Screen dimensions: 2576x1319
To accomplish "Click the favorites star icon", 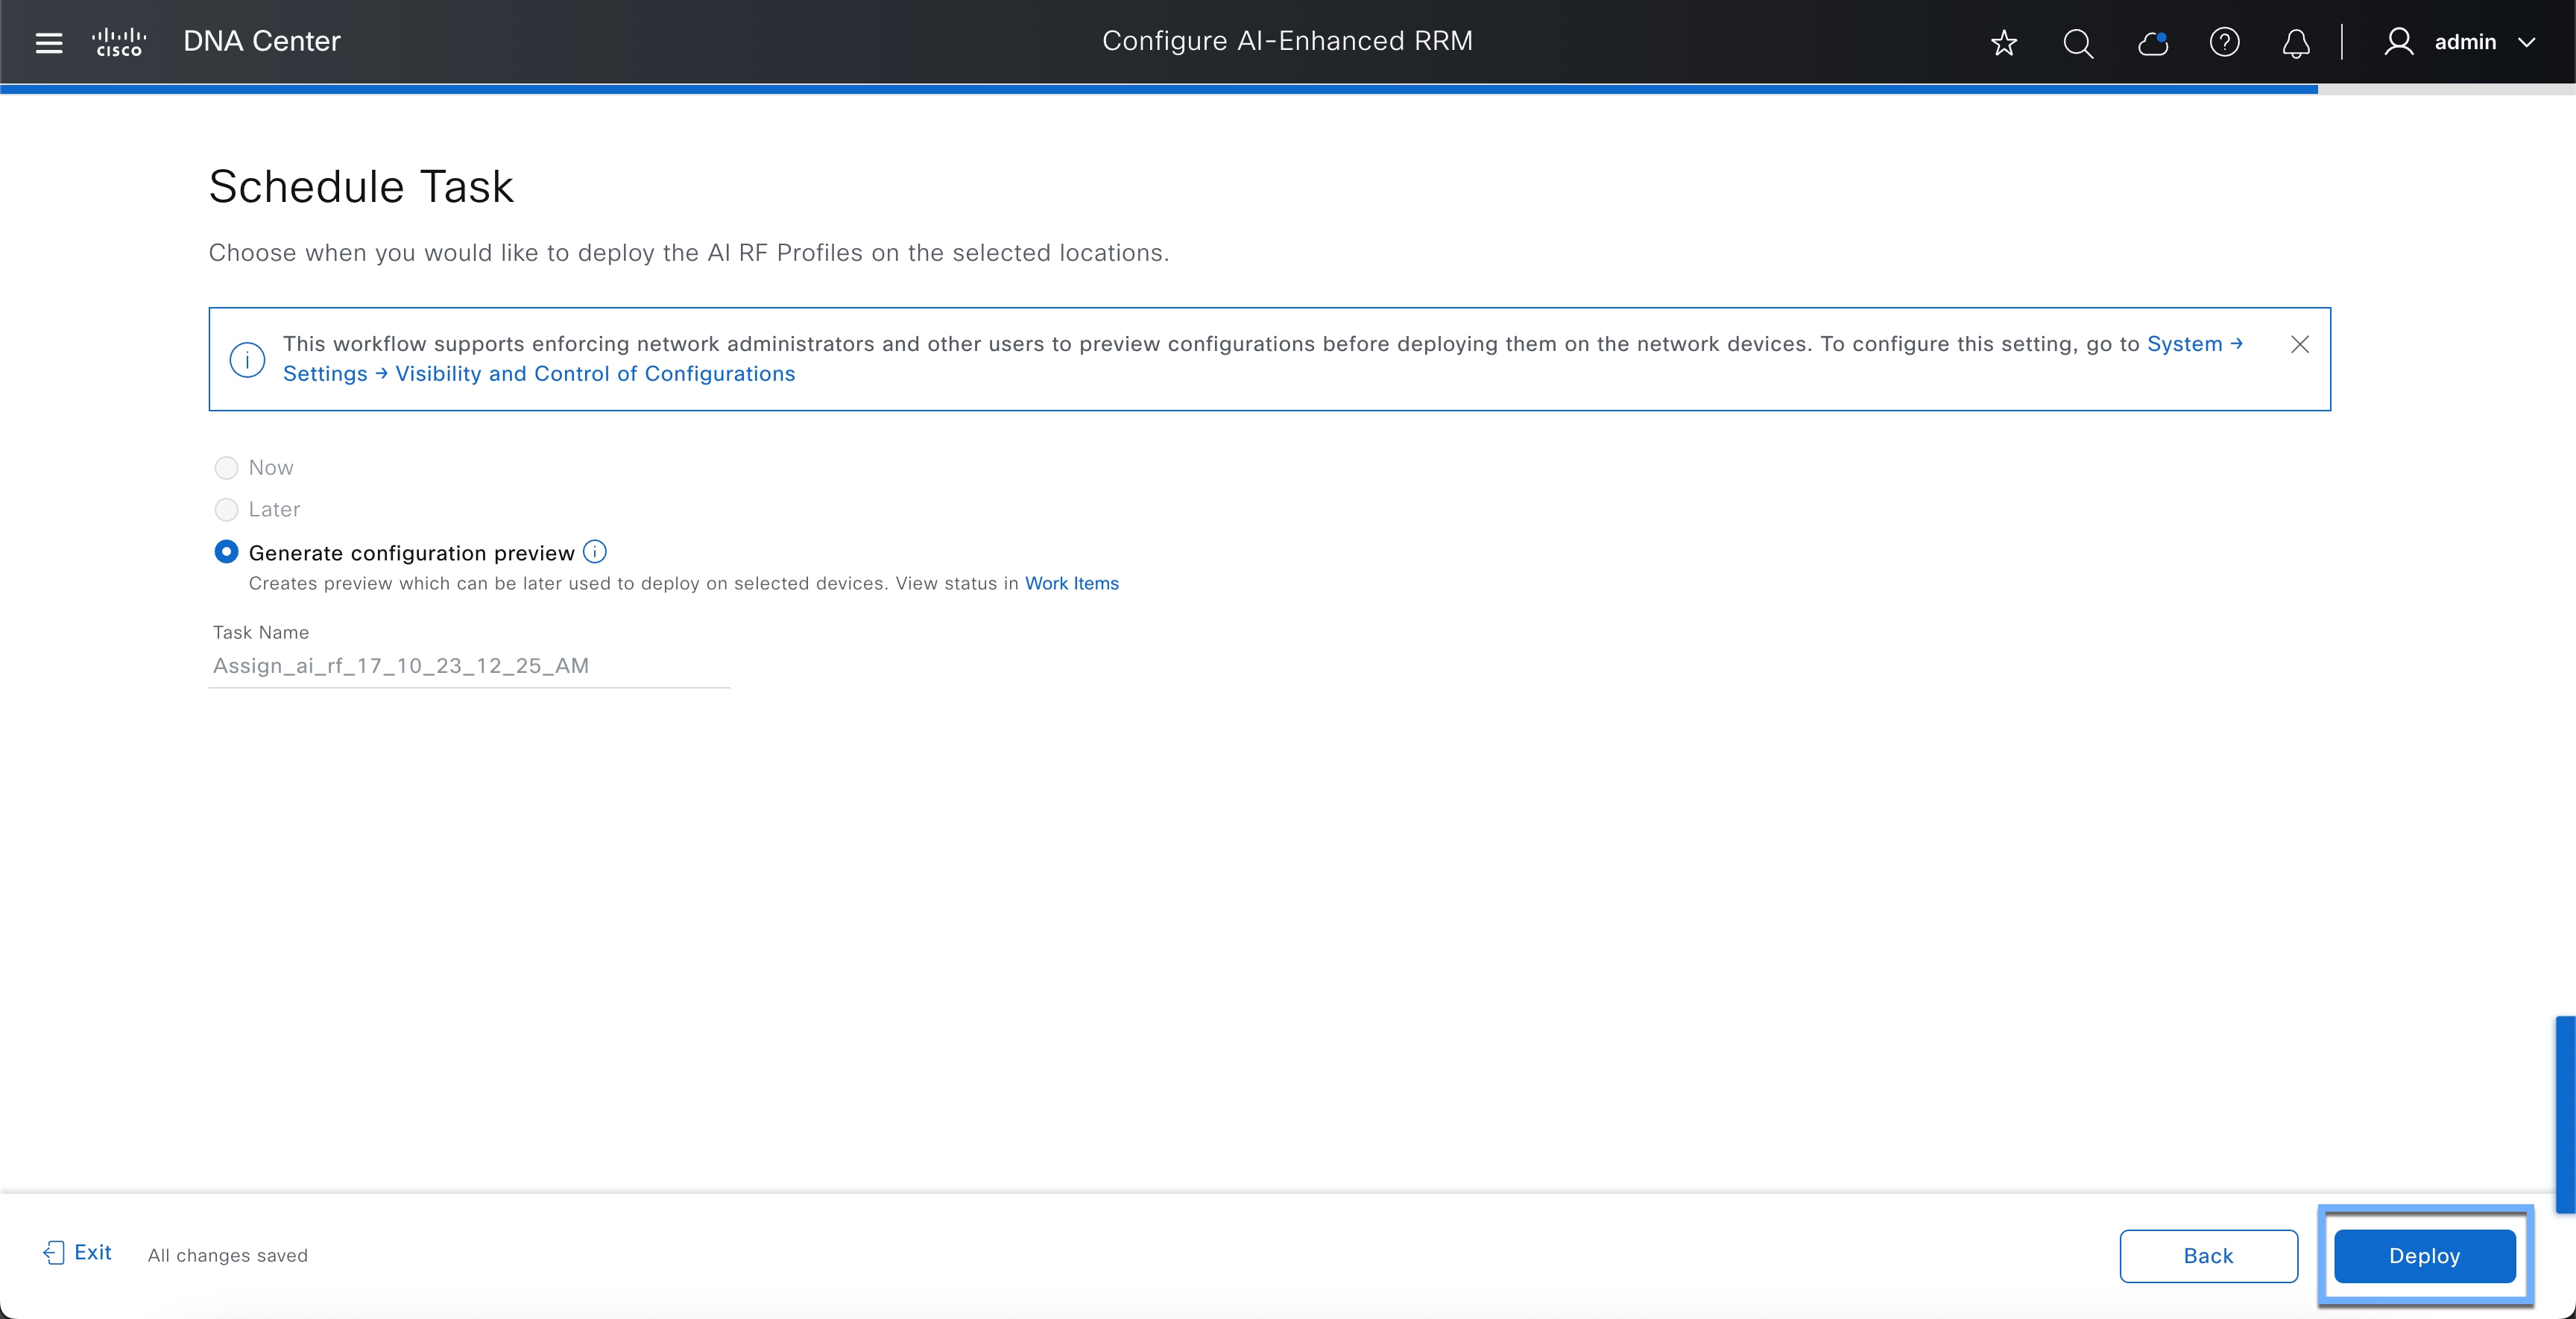I will (x=2004, y=43).
